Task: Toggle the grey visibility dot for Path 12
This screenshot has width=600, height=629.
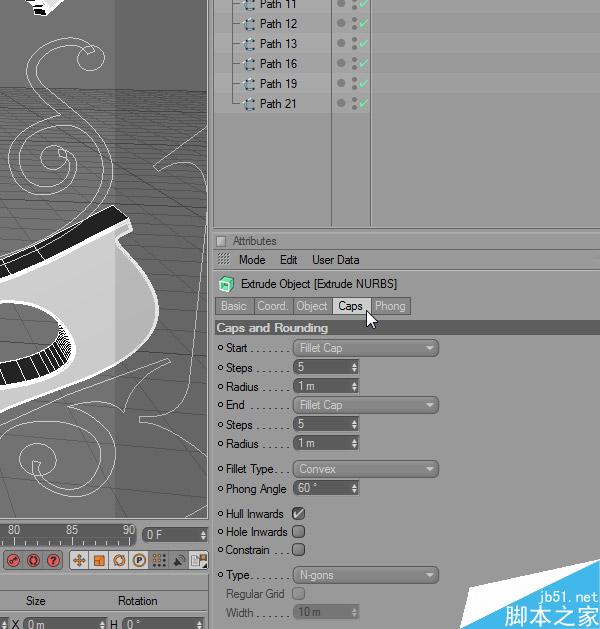Action: click(341, 23)
